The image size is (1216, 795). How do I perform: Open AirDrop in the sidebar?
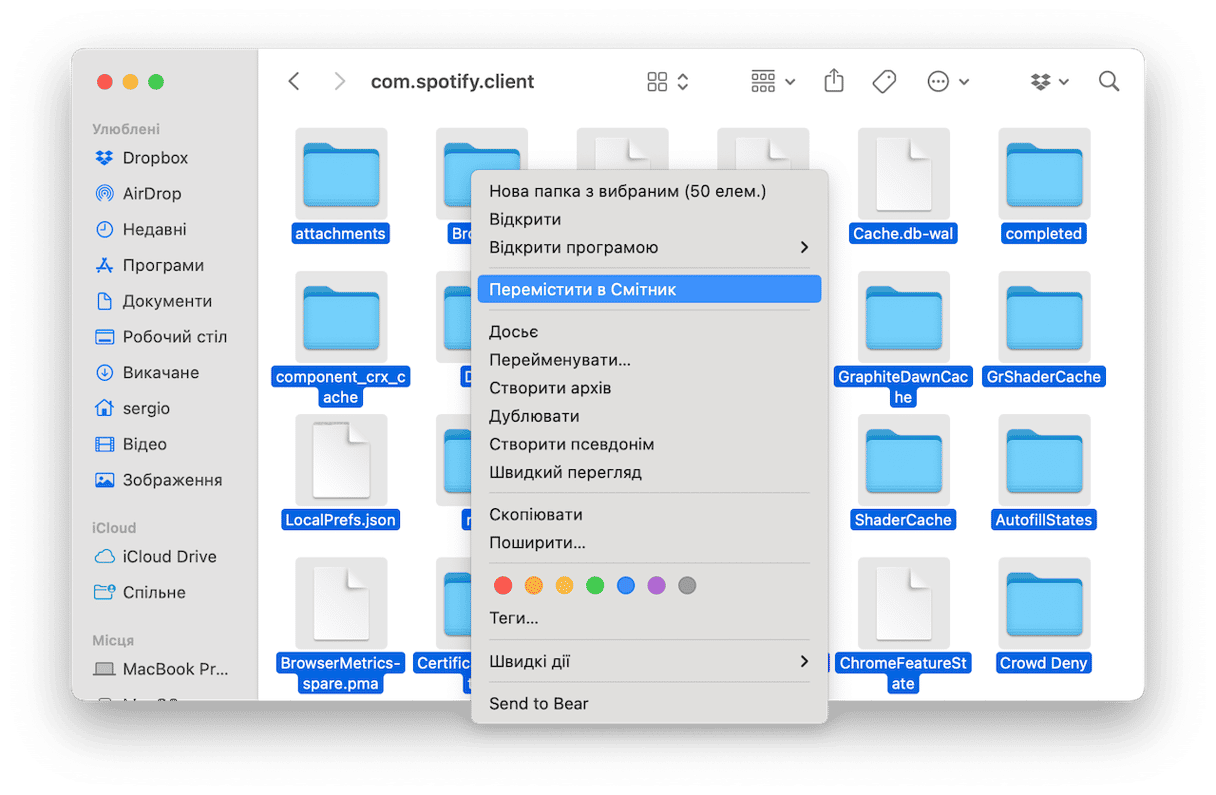(151, 194)
